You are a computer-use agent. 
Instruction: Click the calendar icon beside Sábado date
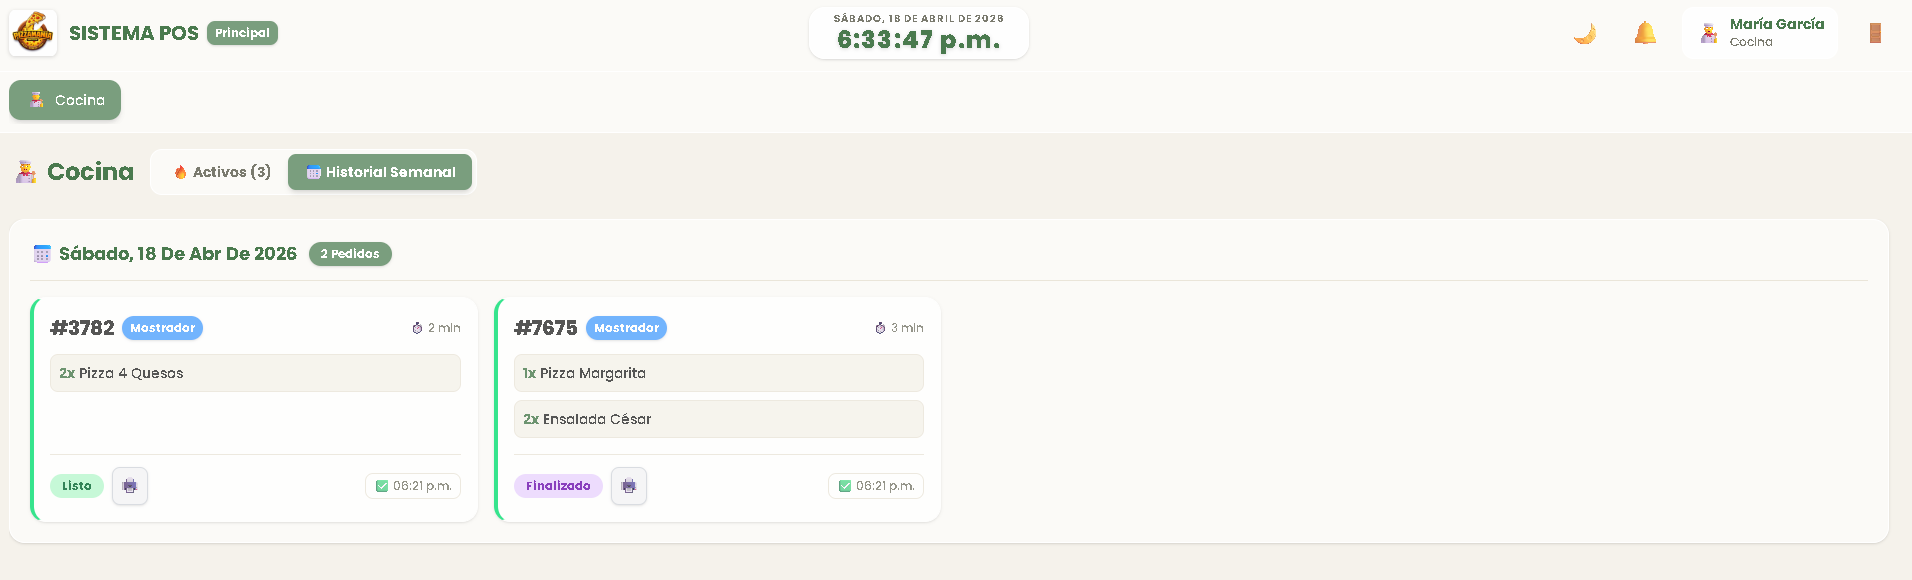42,254
